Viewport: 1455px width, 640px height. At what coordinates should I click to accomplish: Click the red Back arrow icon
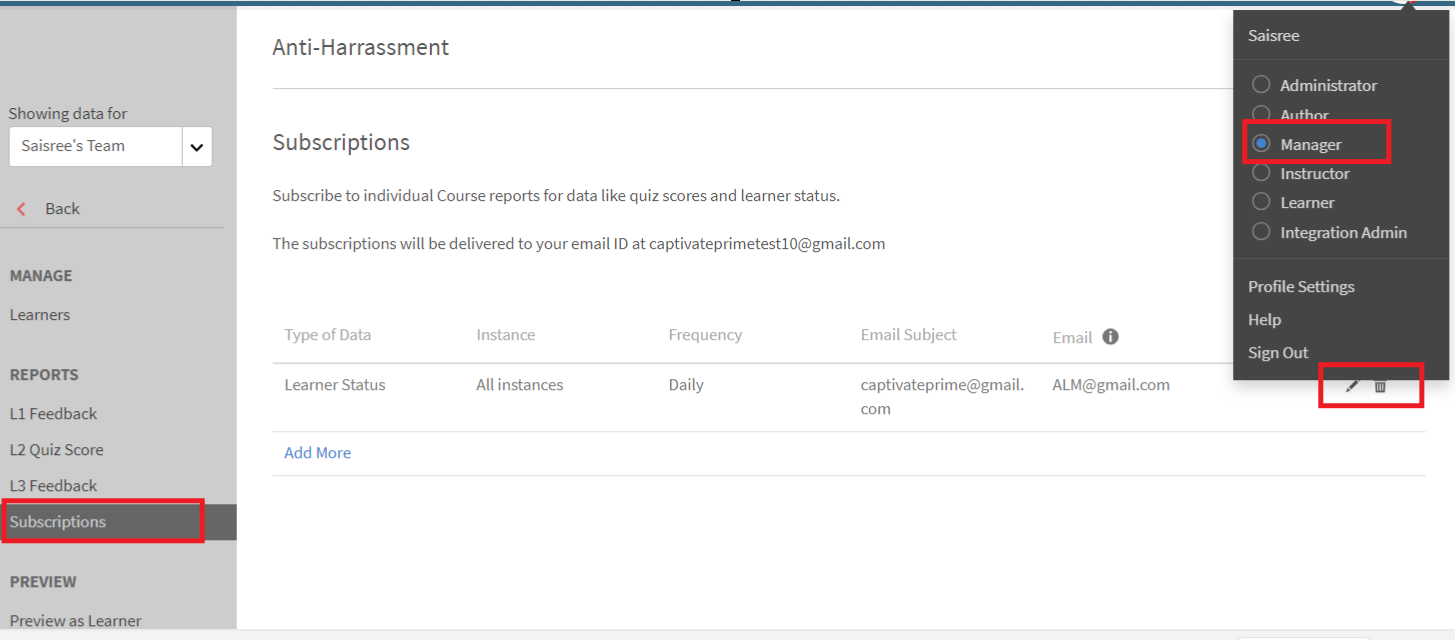[x=22, y=209]
